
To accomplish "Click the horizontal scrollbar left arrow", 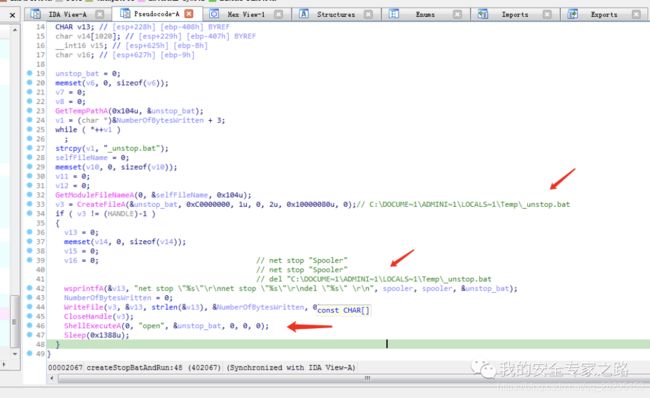I will [x=52, y=378].
